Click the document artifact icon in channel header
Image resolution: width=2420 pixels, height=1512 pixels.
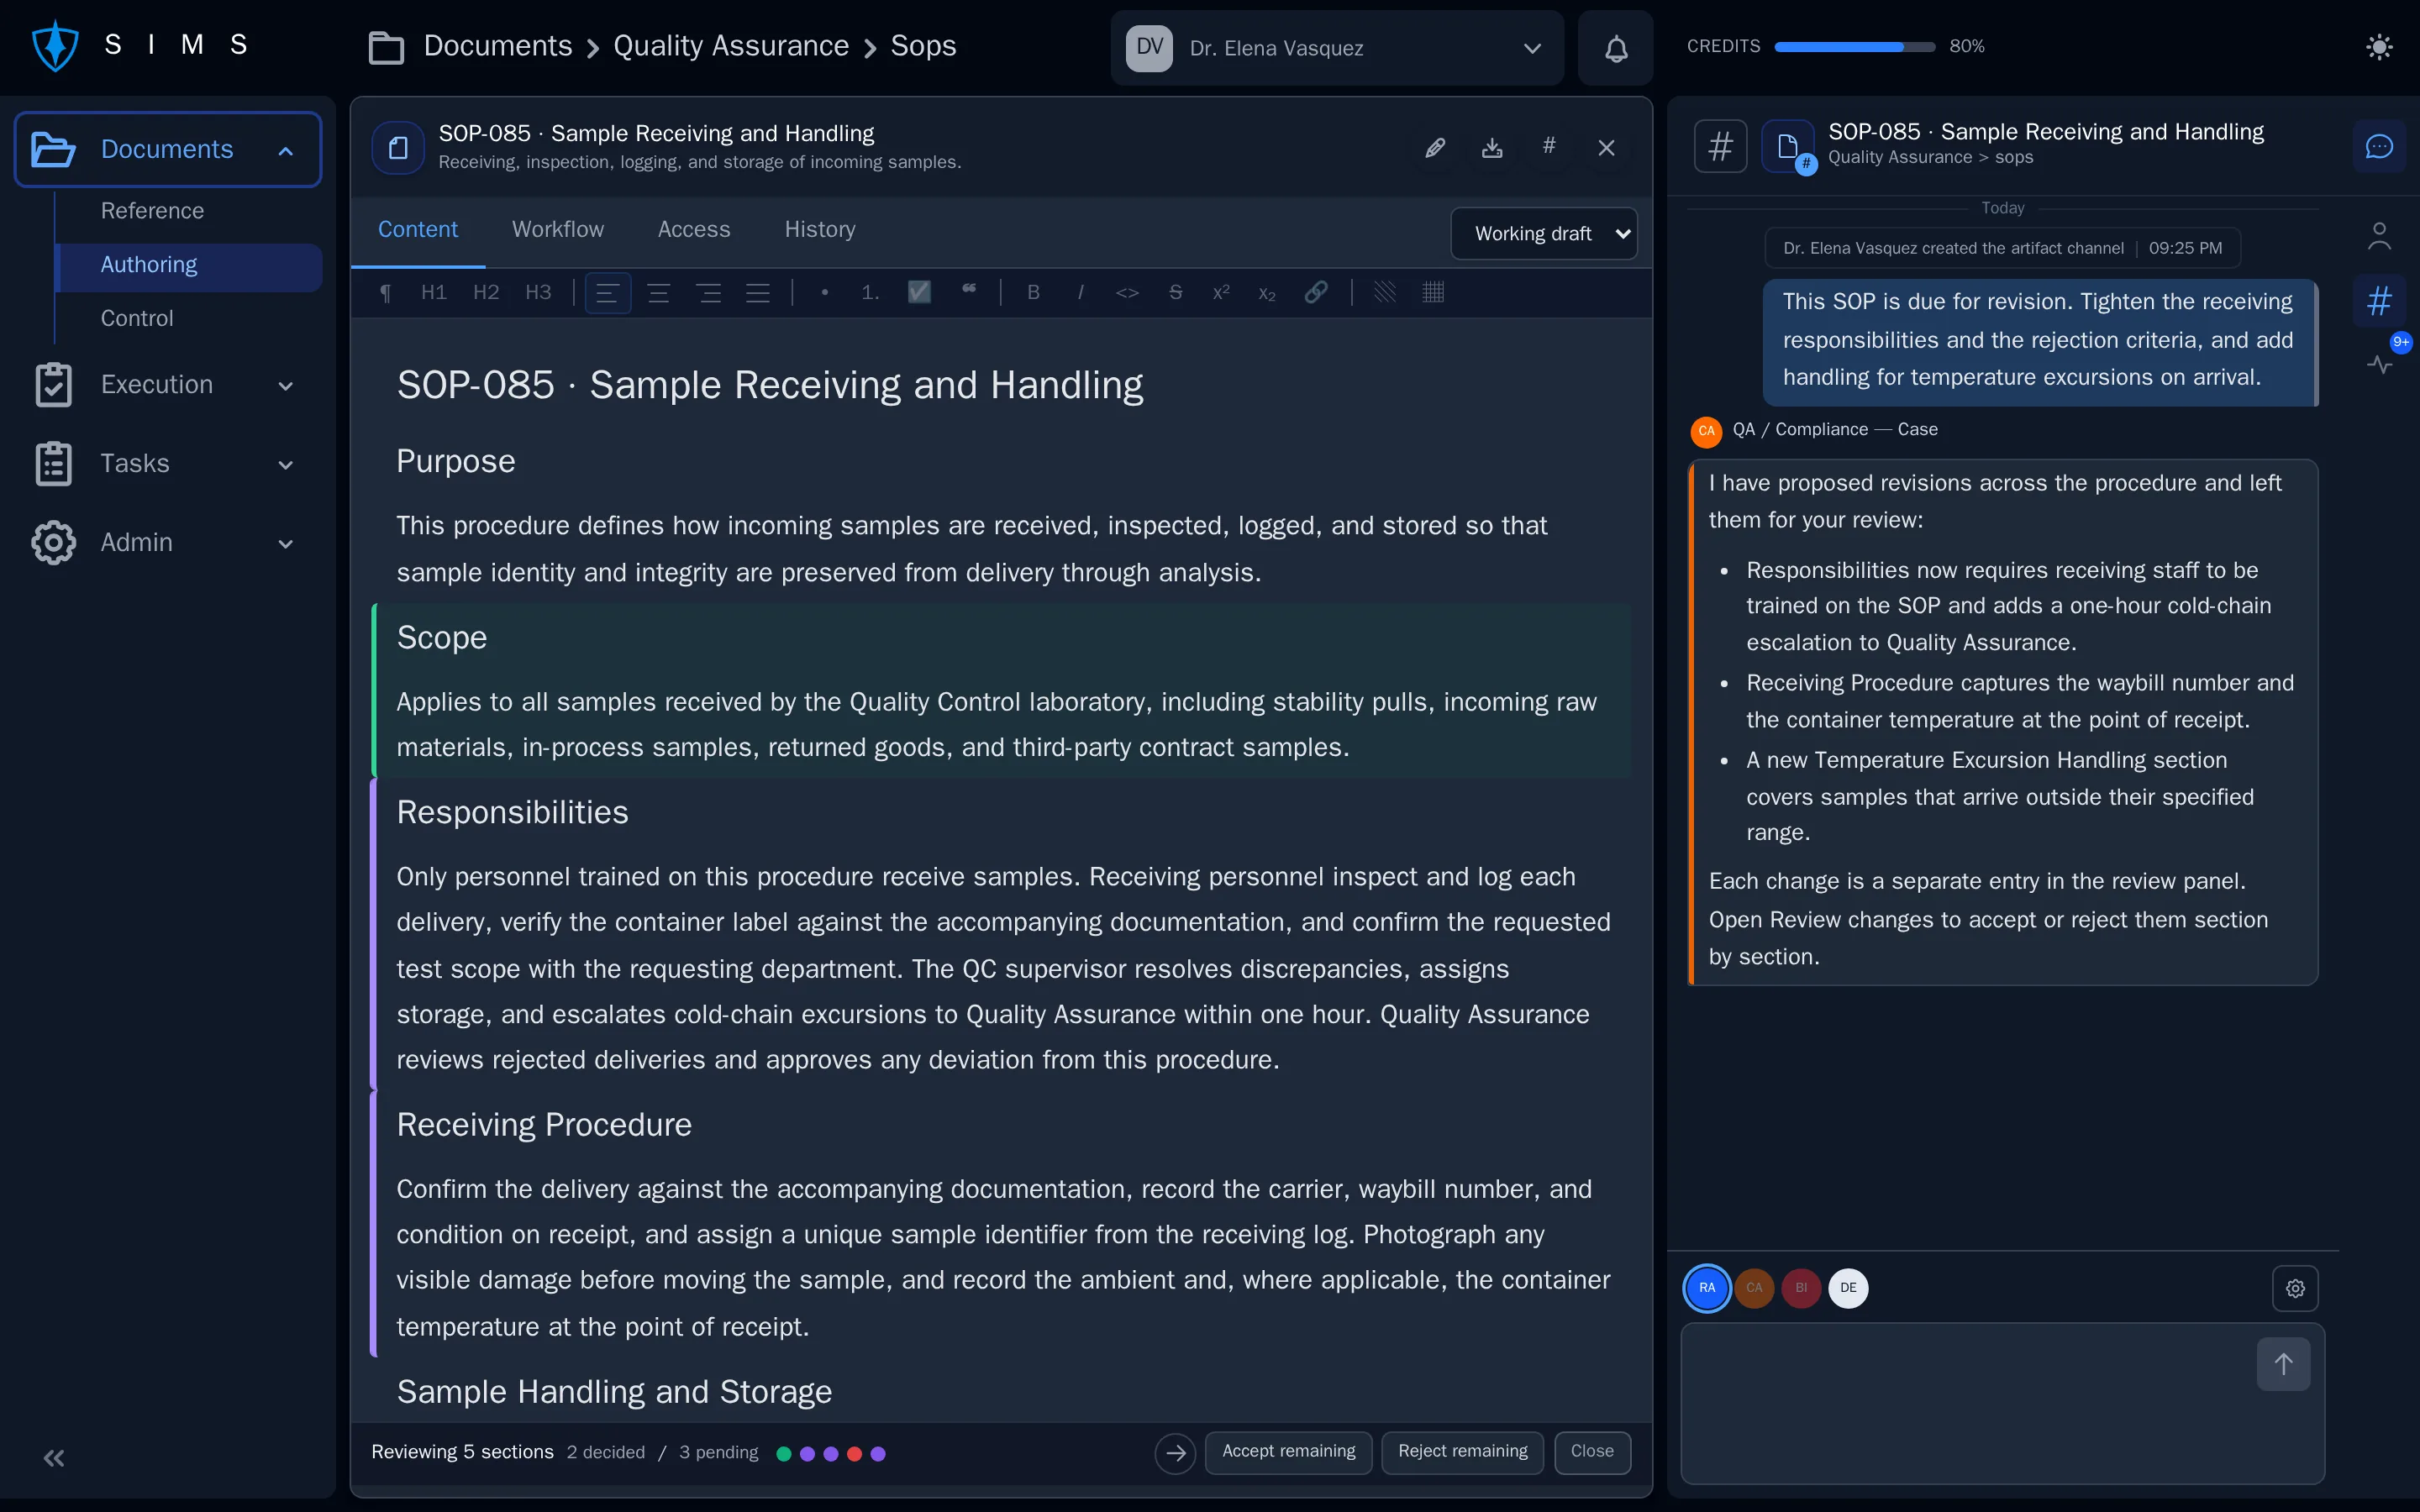coord(1787,147)
